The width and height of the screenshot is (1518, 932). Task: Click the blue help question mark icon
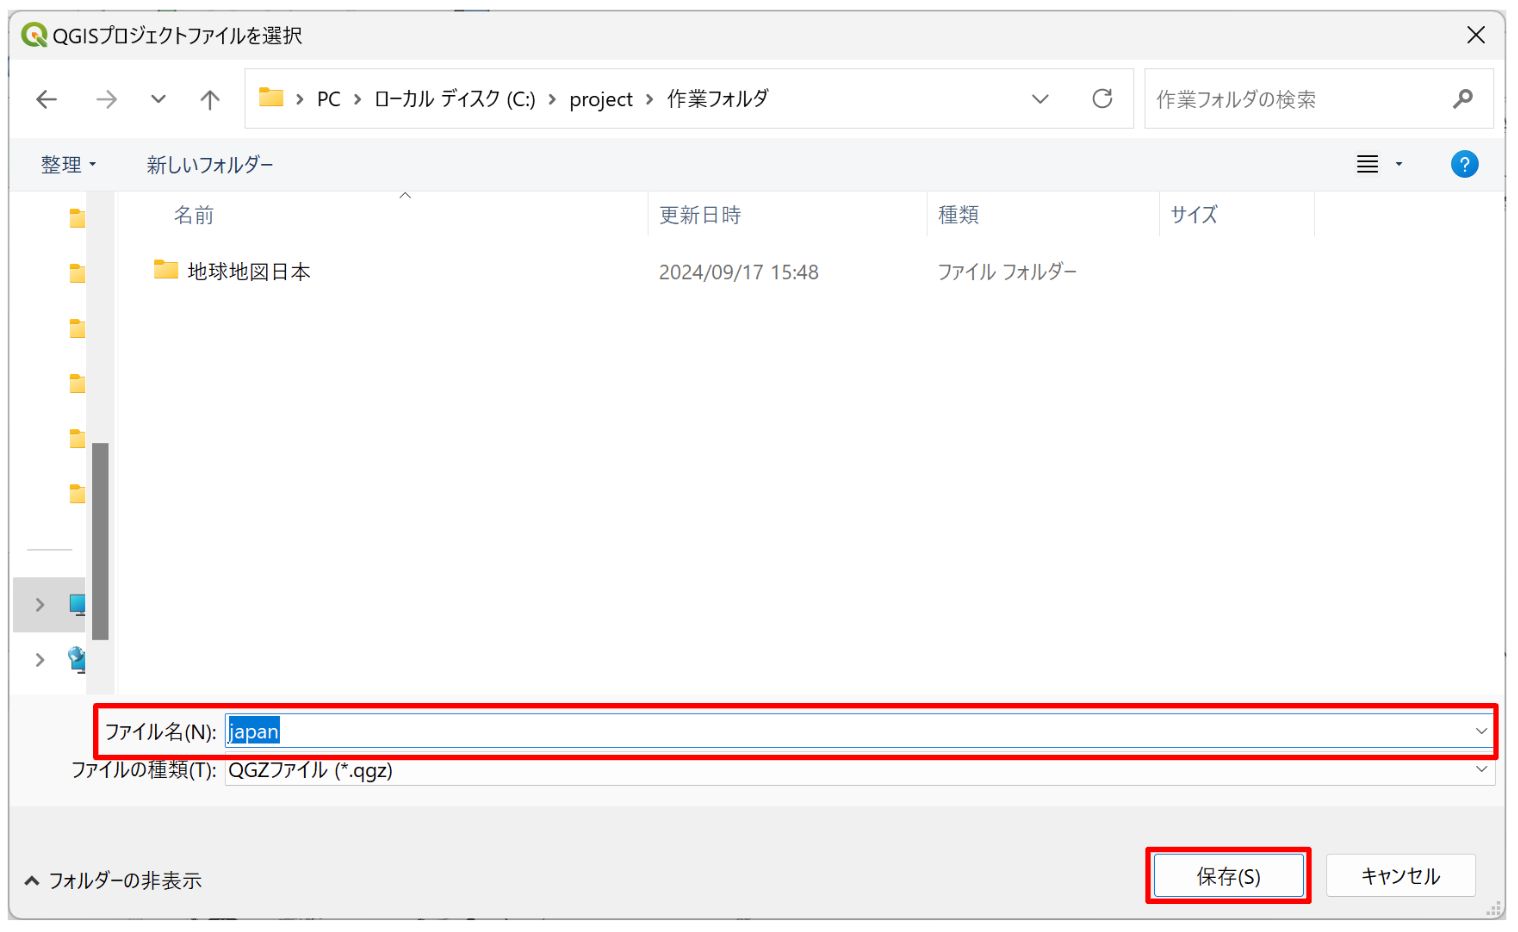(x=1464, y=164)
